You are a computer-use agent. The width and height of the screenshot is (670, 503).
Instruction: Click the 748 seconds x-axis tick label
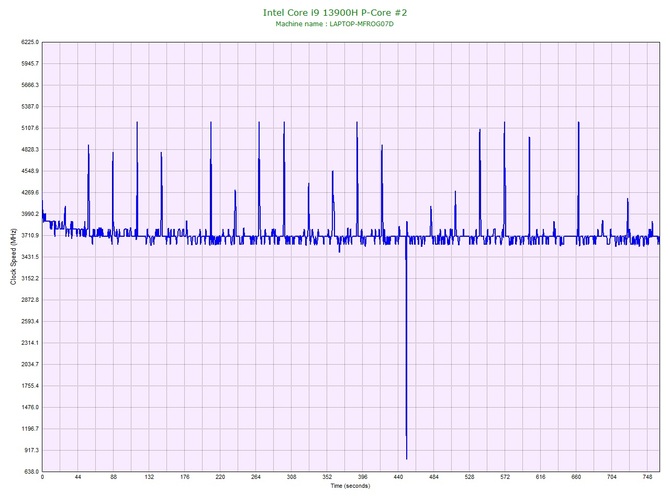647,477
